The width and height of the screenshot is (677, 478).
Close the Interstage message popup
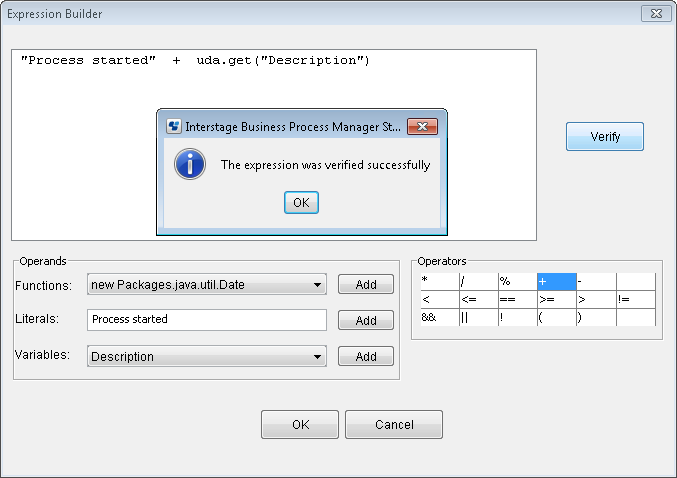[422, 127]
